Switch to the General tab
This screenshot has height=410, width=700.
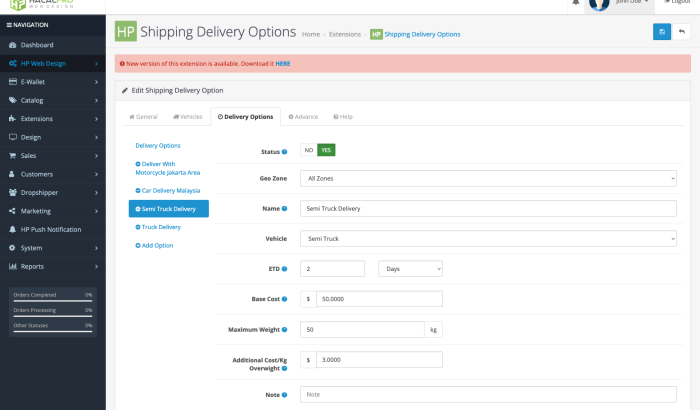click(x=143, y=117)
